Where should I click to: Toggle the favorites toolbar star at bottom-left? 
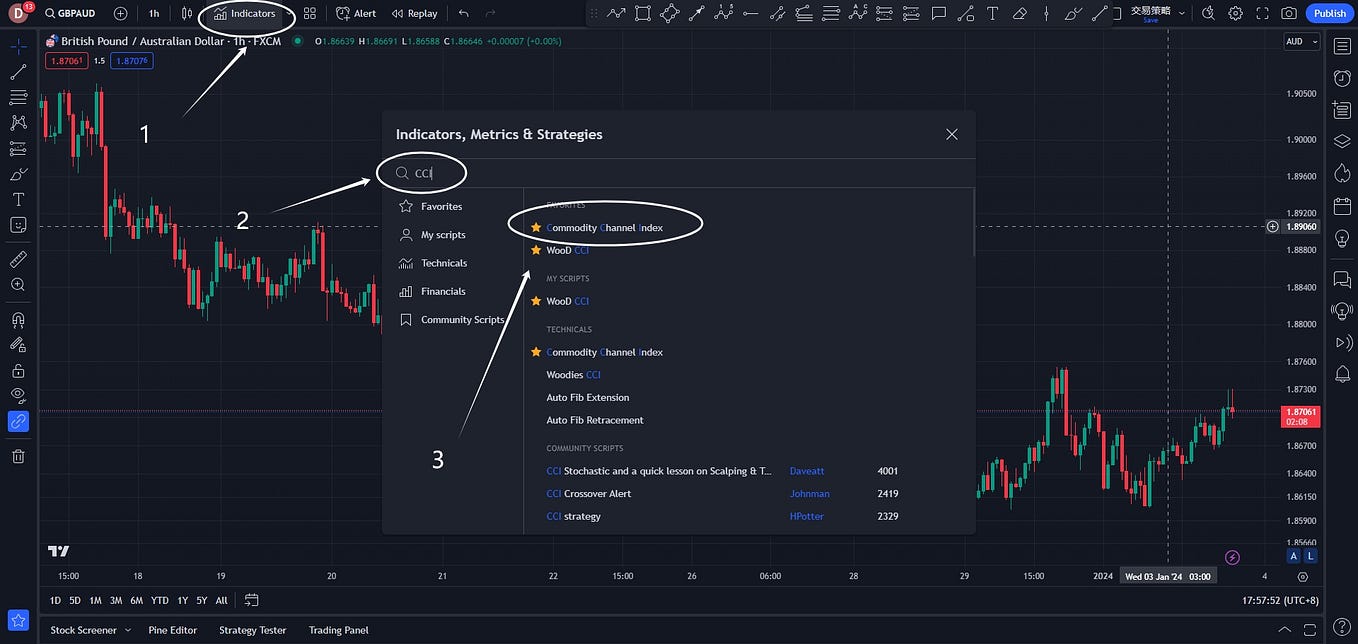(x=18, y=620)
